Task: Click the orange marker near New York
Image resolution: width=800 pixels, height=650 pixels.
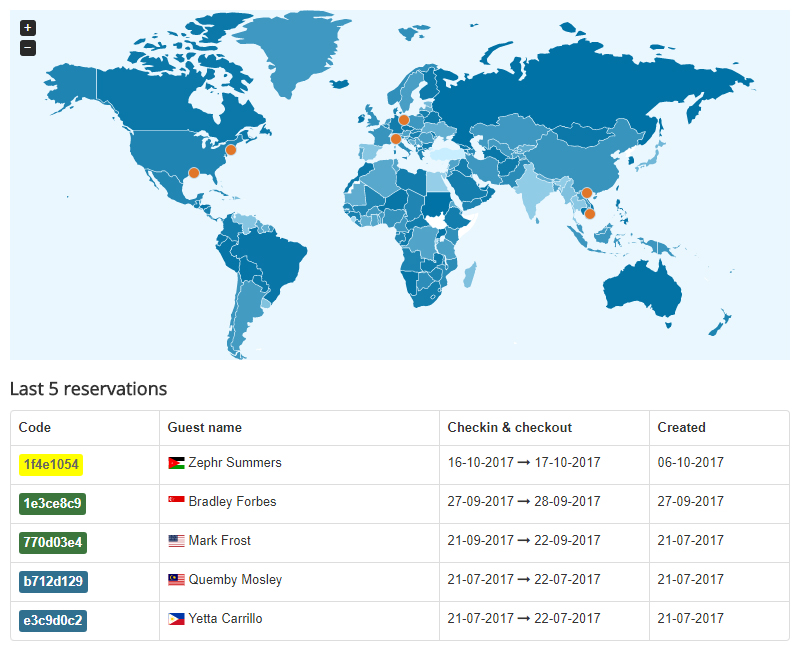Action: point(229,148)
